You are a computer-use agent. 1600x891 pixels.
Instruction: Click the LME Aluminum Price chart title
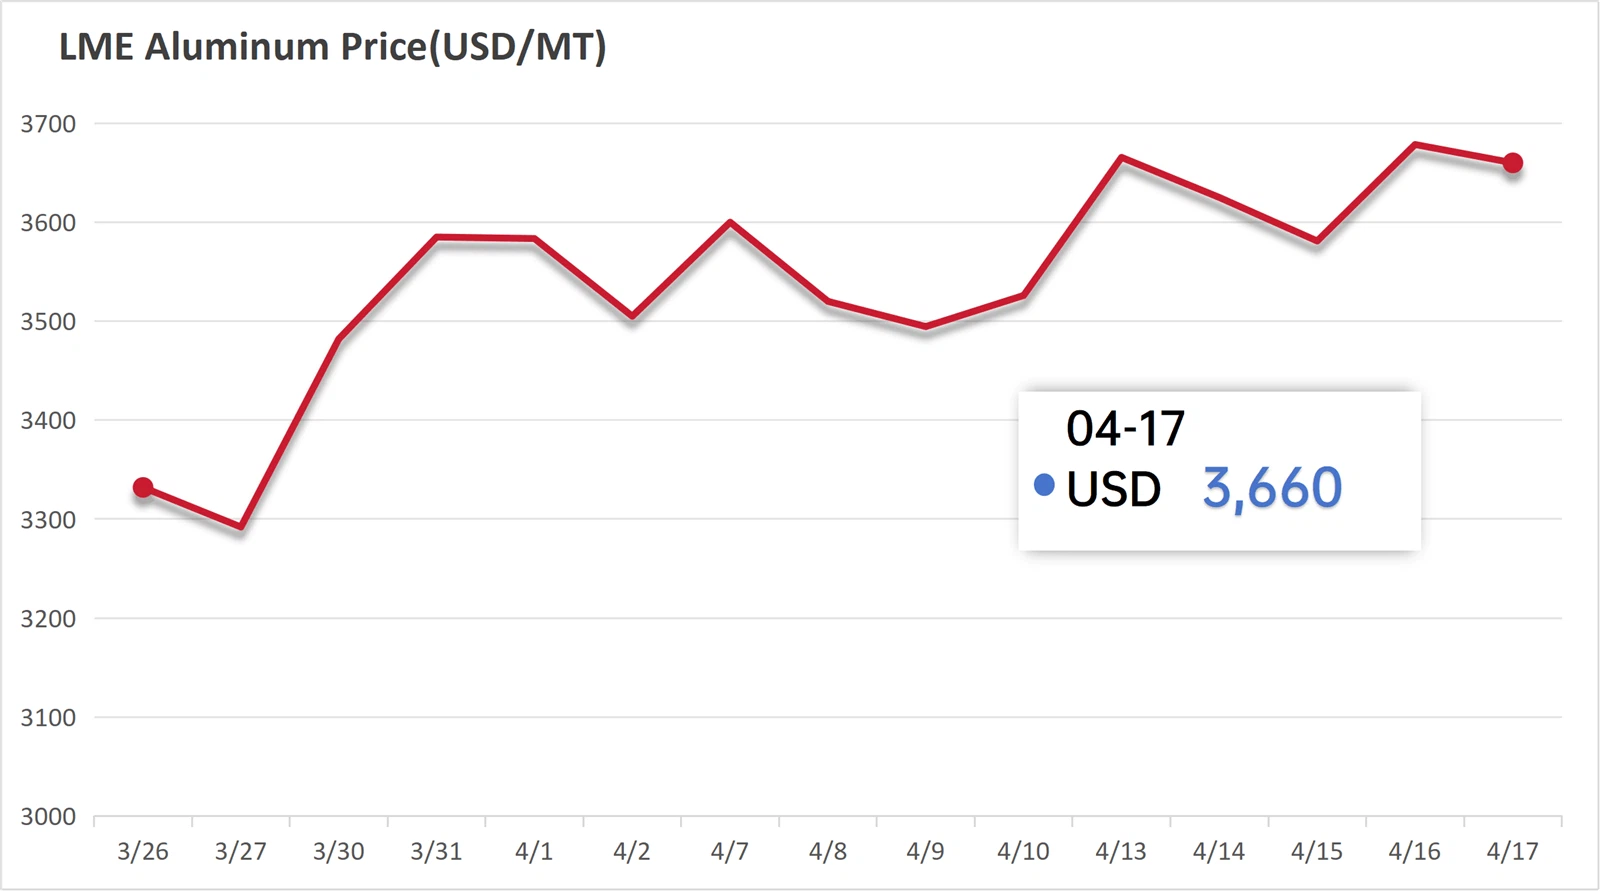332,47
